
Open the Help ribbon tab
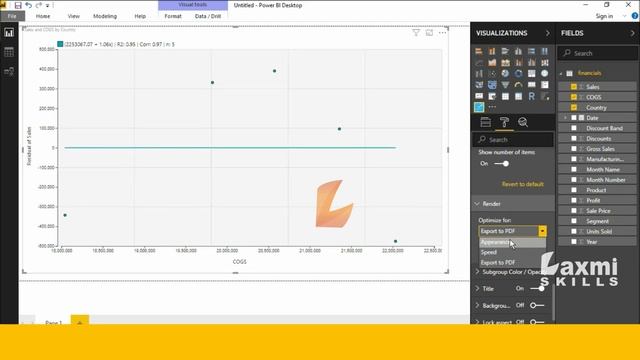140,16
